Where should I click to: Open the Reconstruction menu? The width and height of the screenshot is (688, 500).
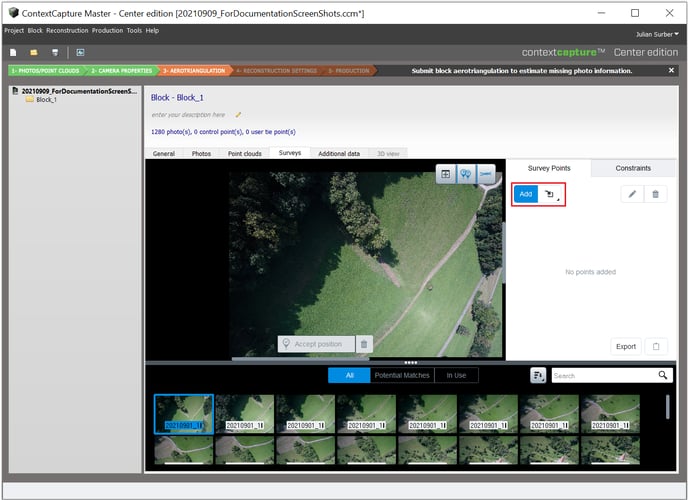pos(67,31)
